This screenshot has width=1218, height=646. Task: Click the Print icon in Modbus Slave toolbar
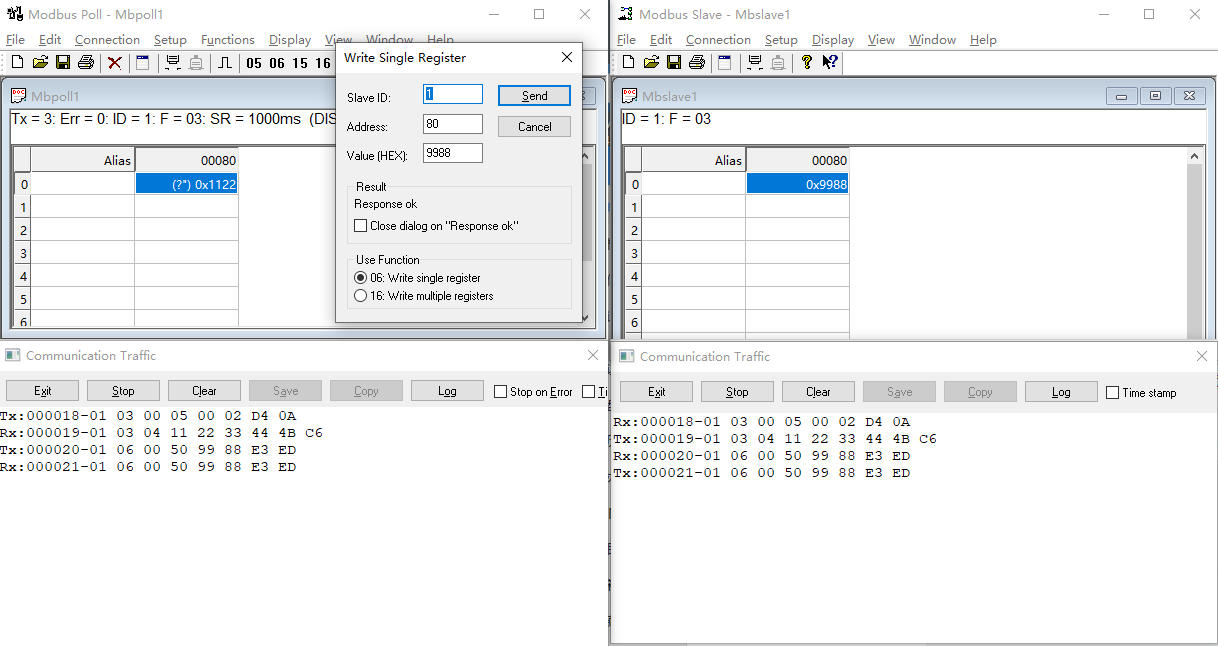click(x=697, y=63)
